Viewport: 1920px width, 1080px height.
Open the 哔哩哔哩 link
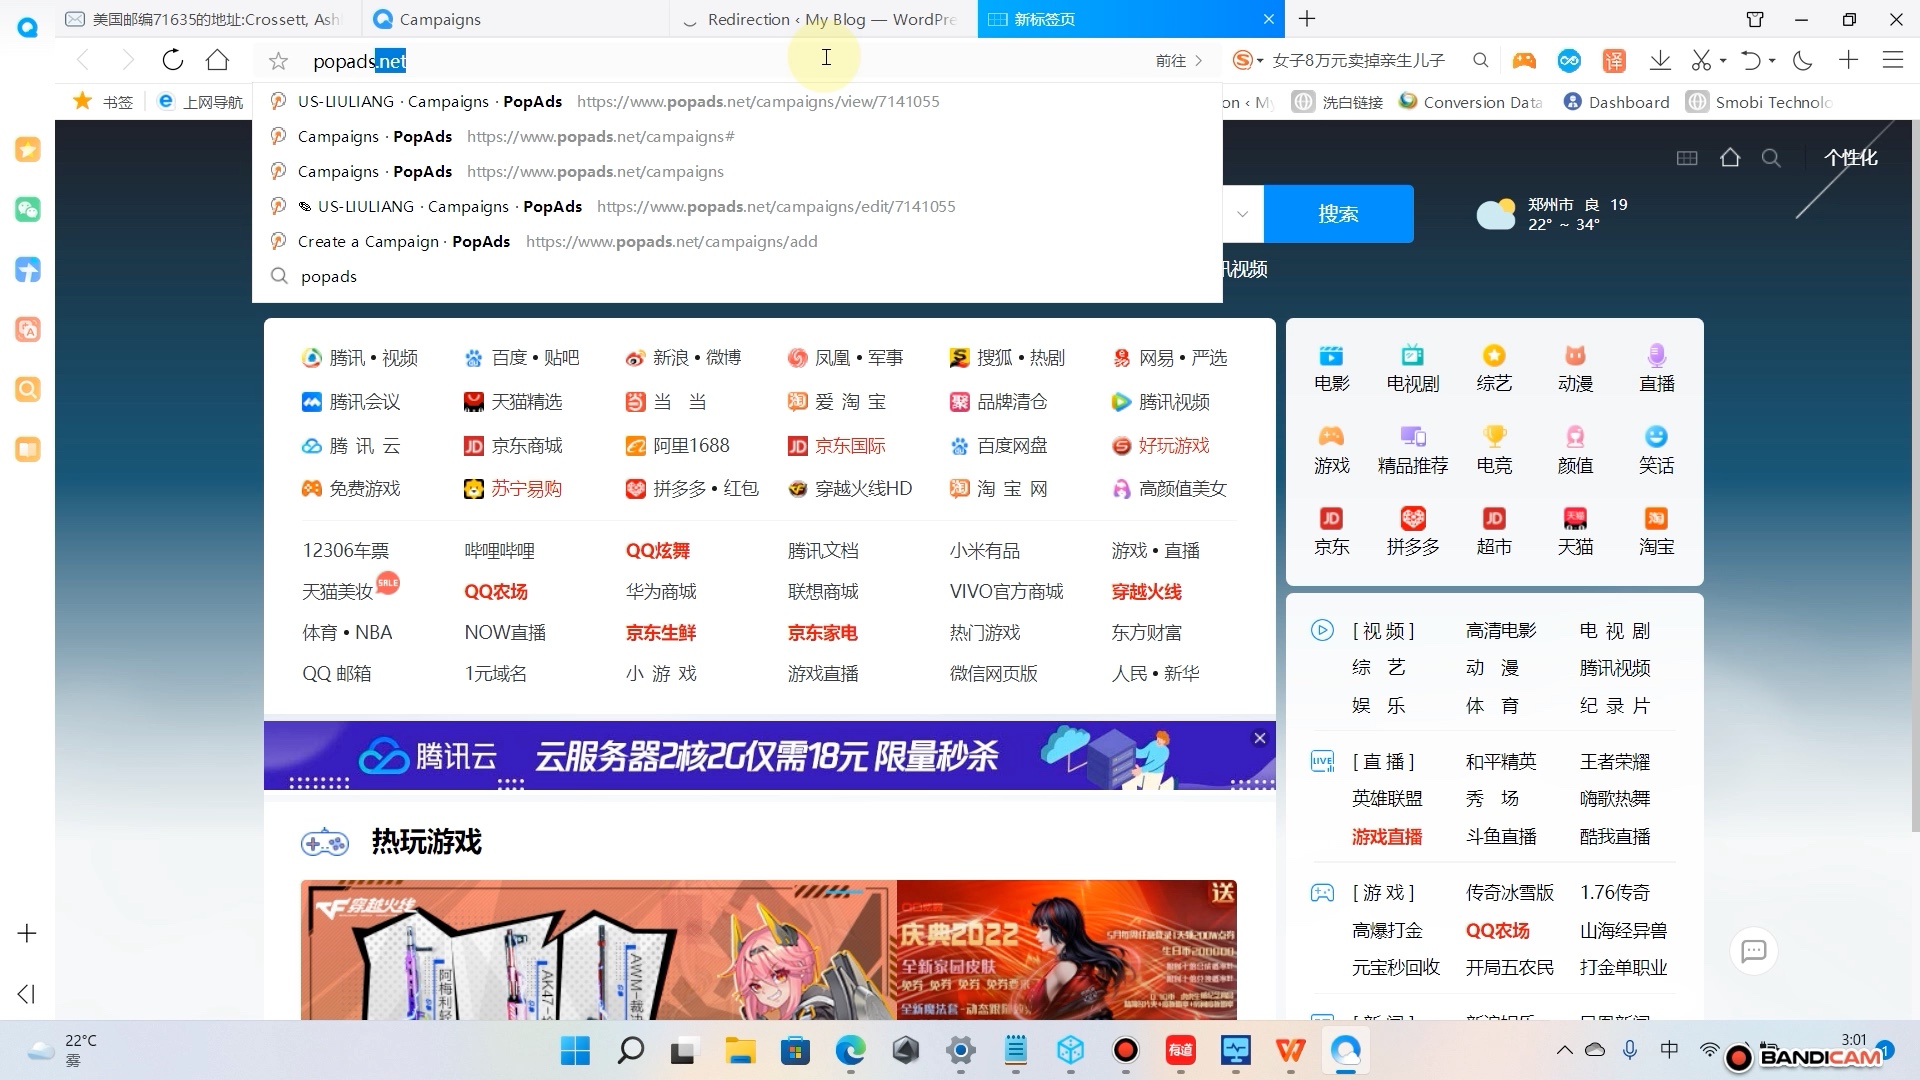[500, 551]
